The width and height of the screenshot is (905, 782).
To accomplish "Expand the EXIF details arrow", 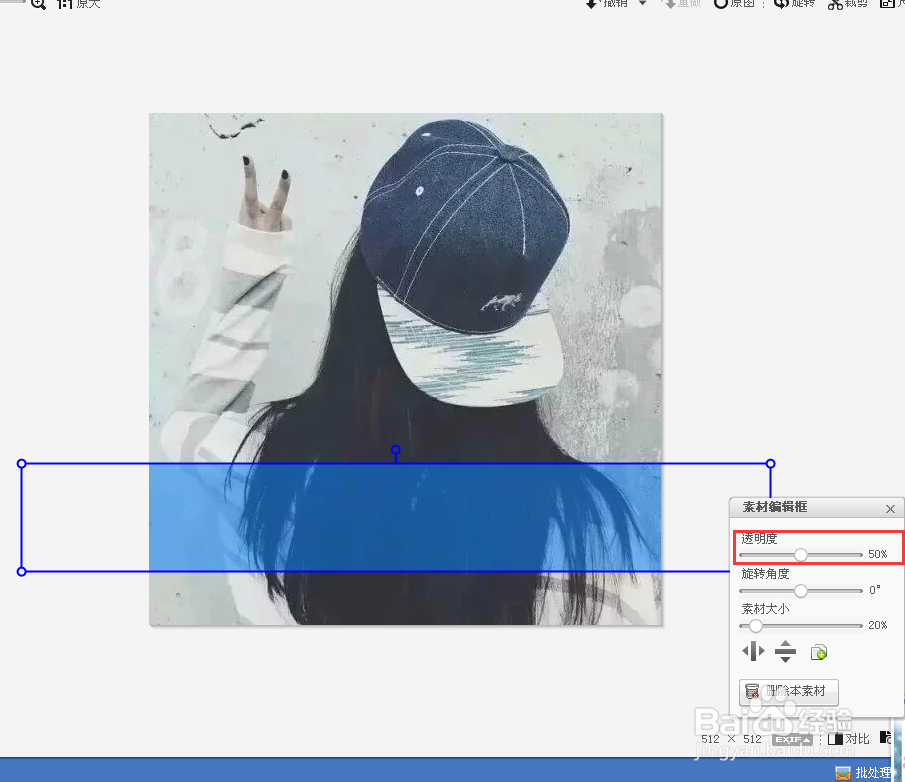I will 806,739.
